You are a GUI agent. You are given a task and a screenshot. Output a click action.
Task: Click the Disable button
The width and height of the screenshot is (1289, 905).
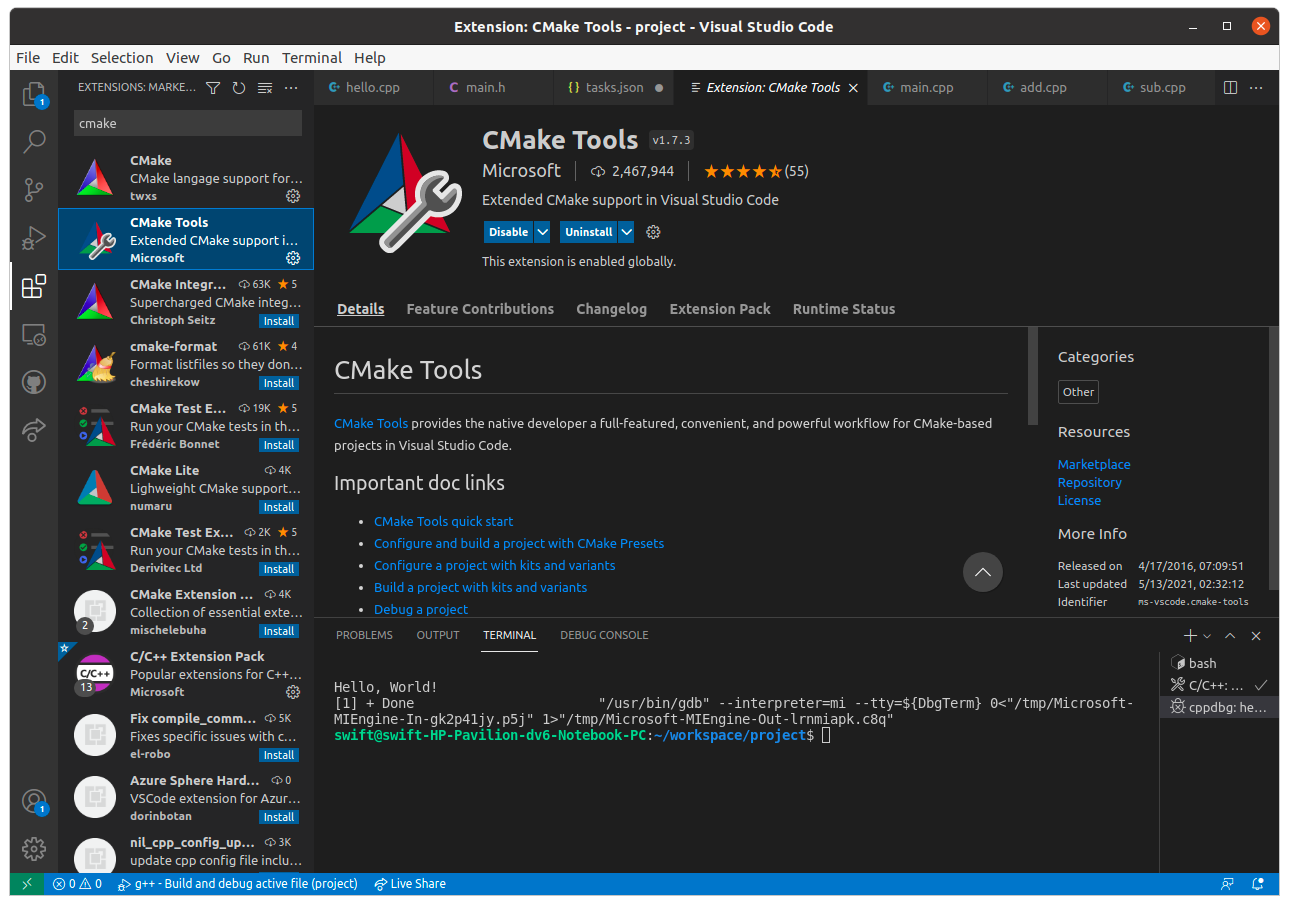pyautogui.click(x=509, y=232)
